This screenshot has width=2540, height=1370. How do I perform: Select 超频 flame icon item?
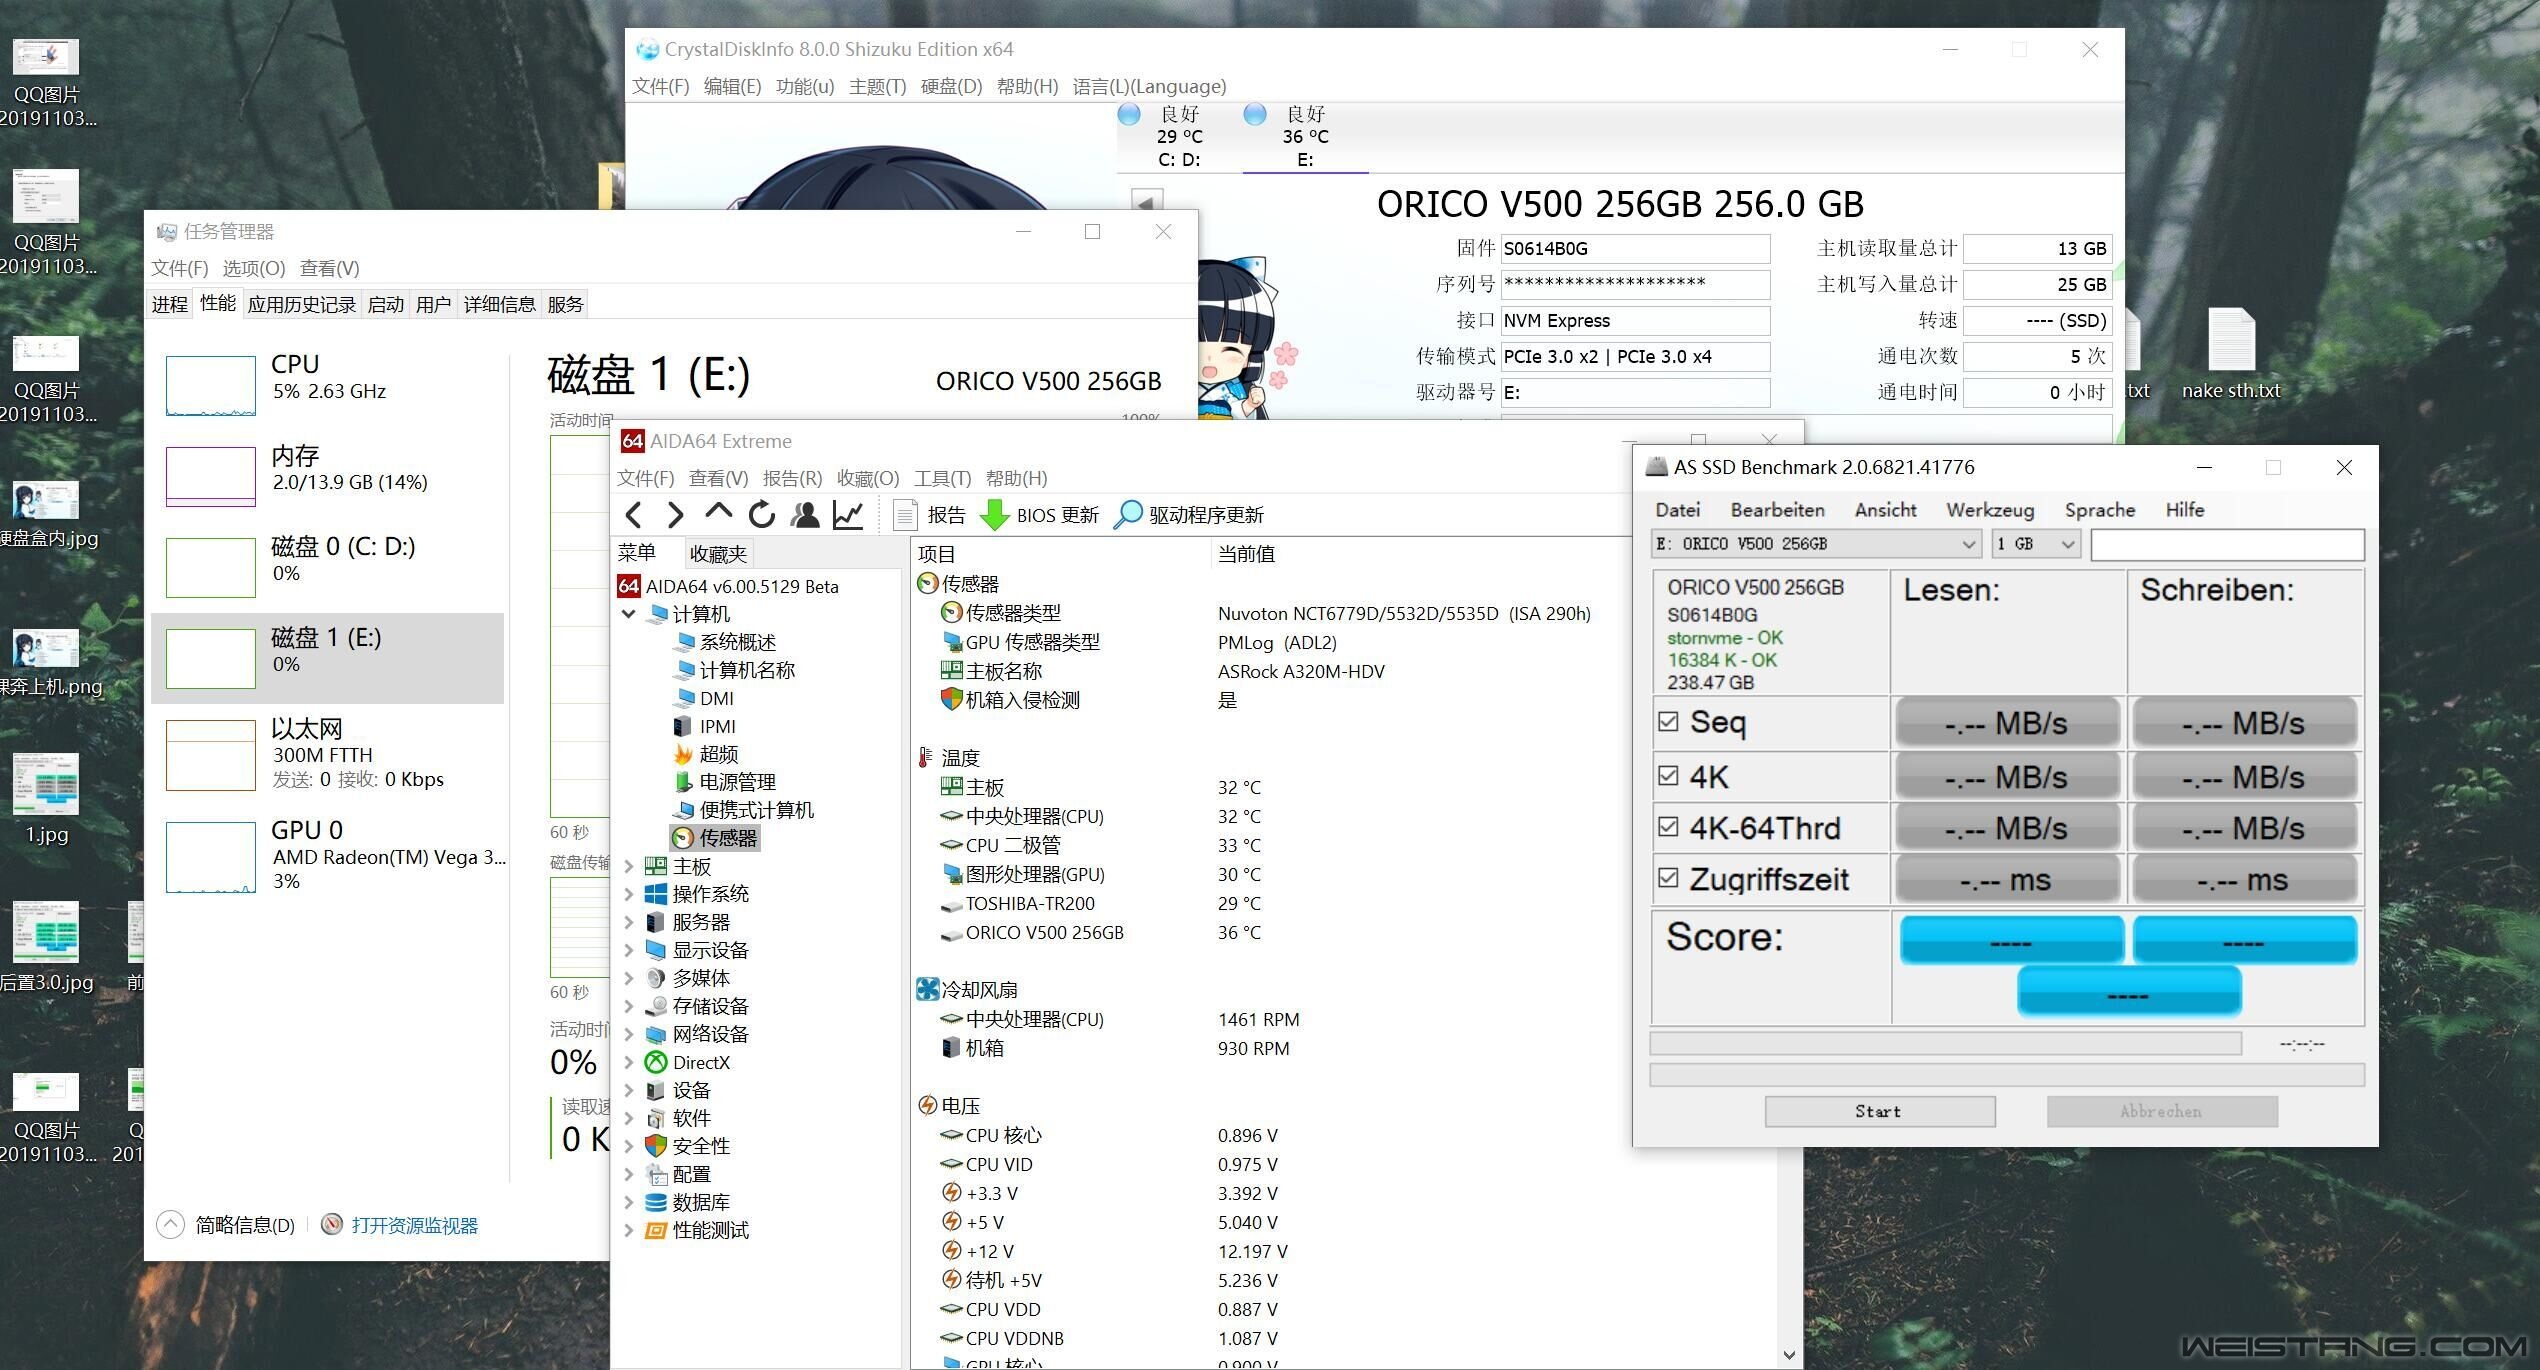pyautogui.click(x=706, y=754)
